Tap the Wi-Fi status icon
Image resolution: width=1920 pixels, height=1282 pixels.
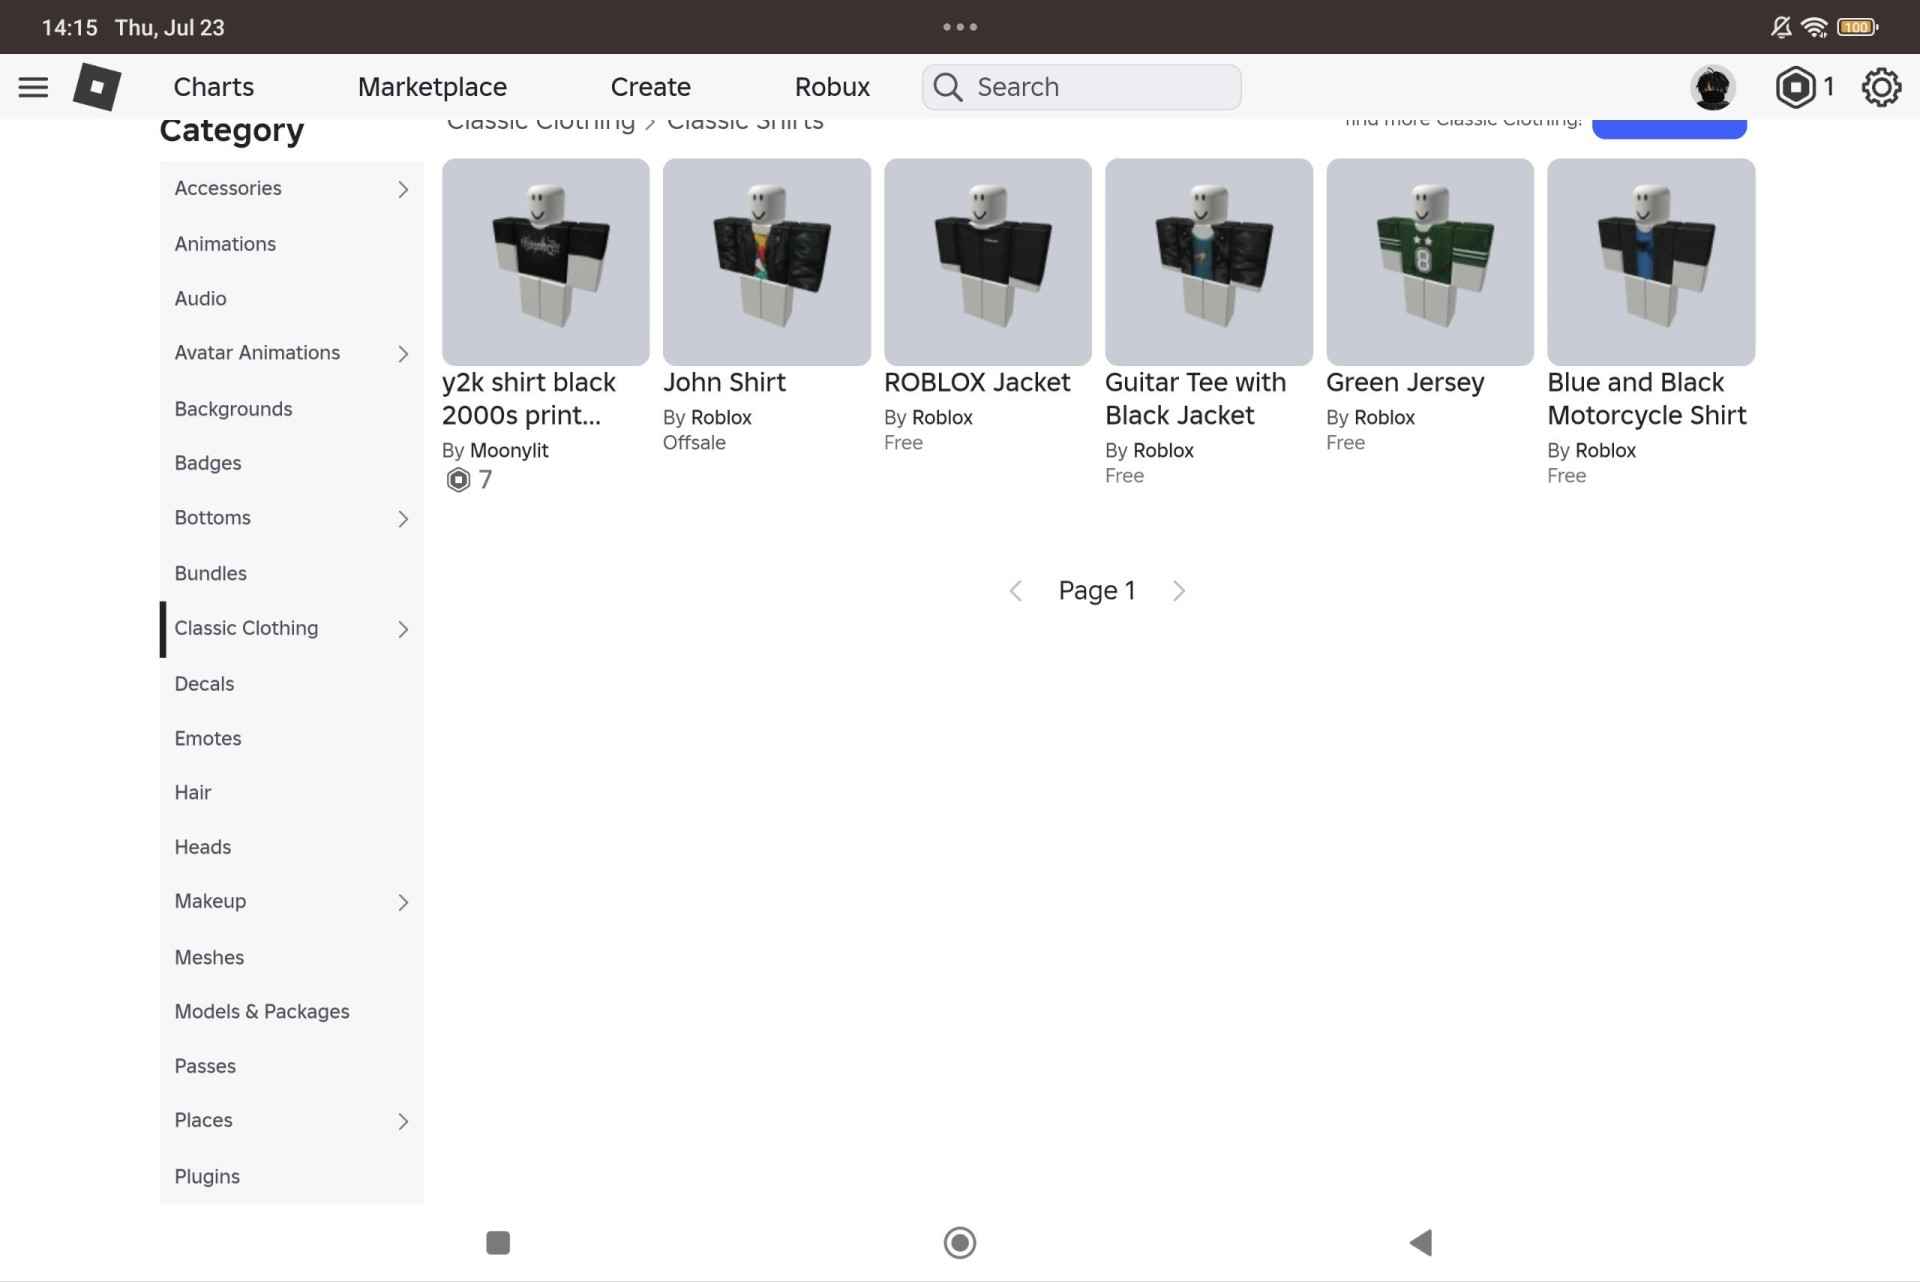1814,27
